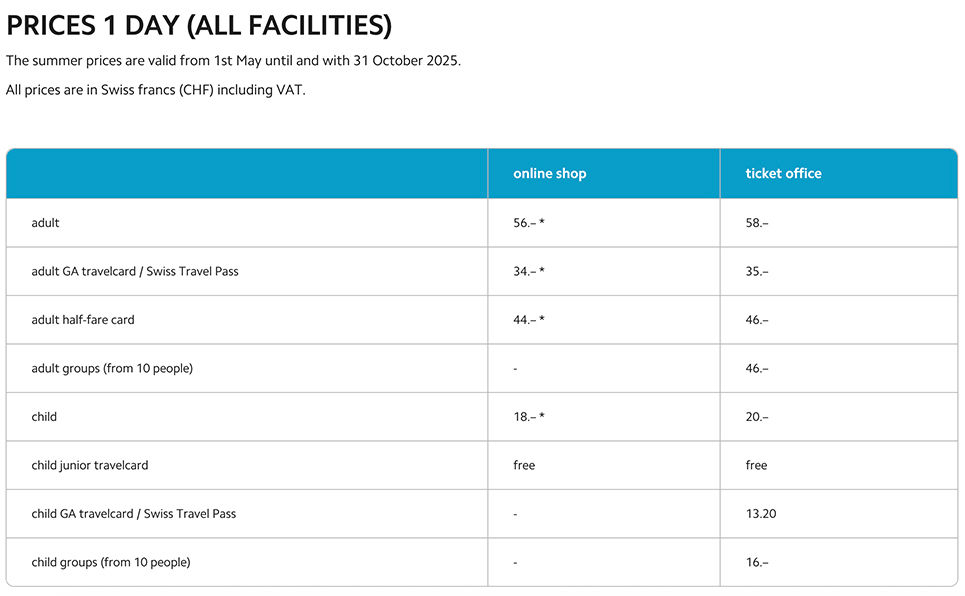965x596 pixels.
Task: Click the Swiss francs VAT note
Action: tap(155, 90)
